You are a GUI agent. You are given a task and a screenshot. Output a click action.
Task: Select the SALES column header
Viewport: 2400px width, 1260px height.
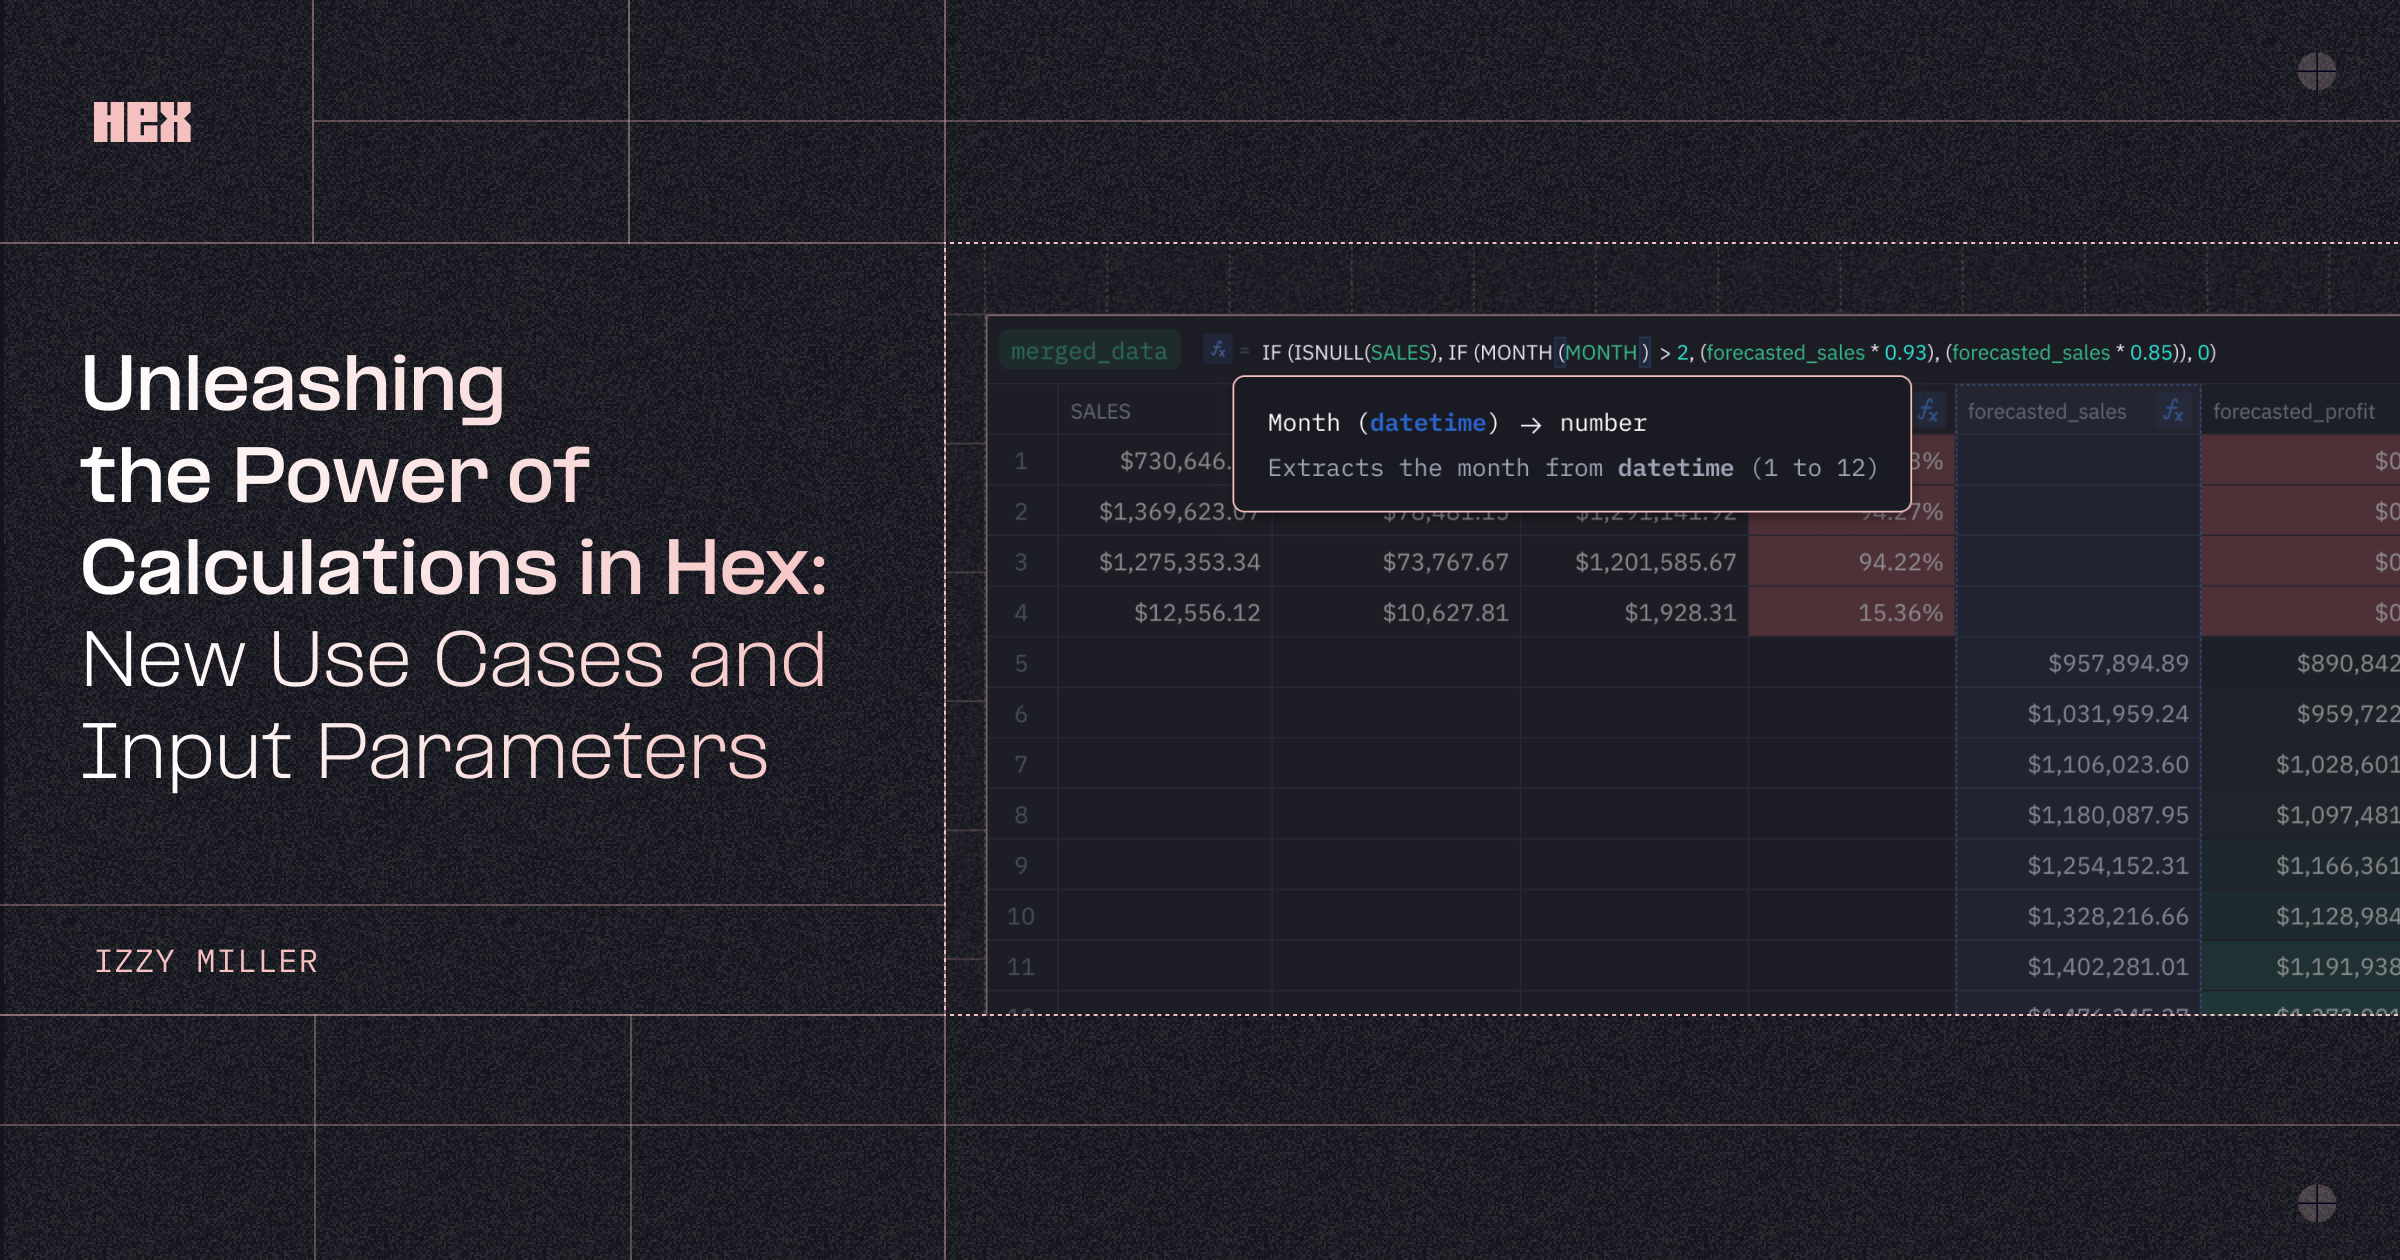pyautogui.click(x=1100, y=411)
